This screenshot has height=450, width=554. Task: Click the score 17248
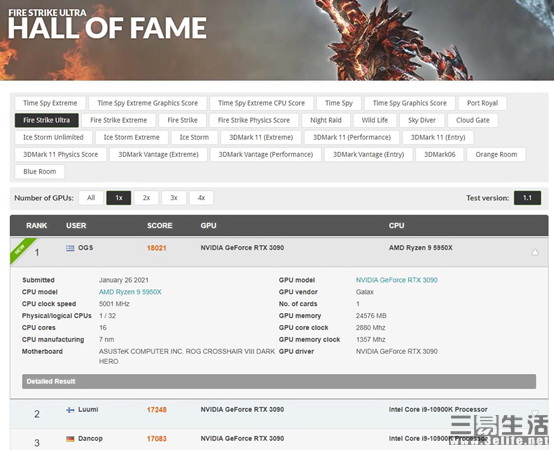tap(157, 410)
